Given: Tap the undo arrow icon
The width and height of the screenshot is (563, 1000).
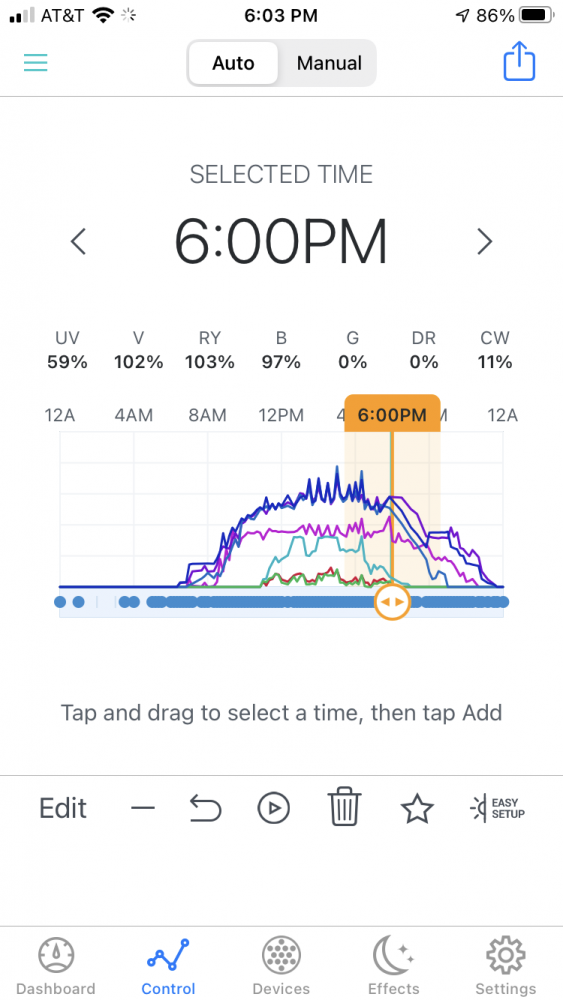Looking at the screenshot, I should pos(205,809).
